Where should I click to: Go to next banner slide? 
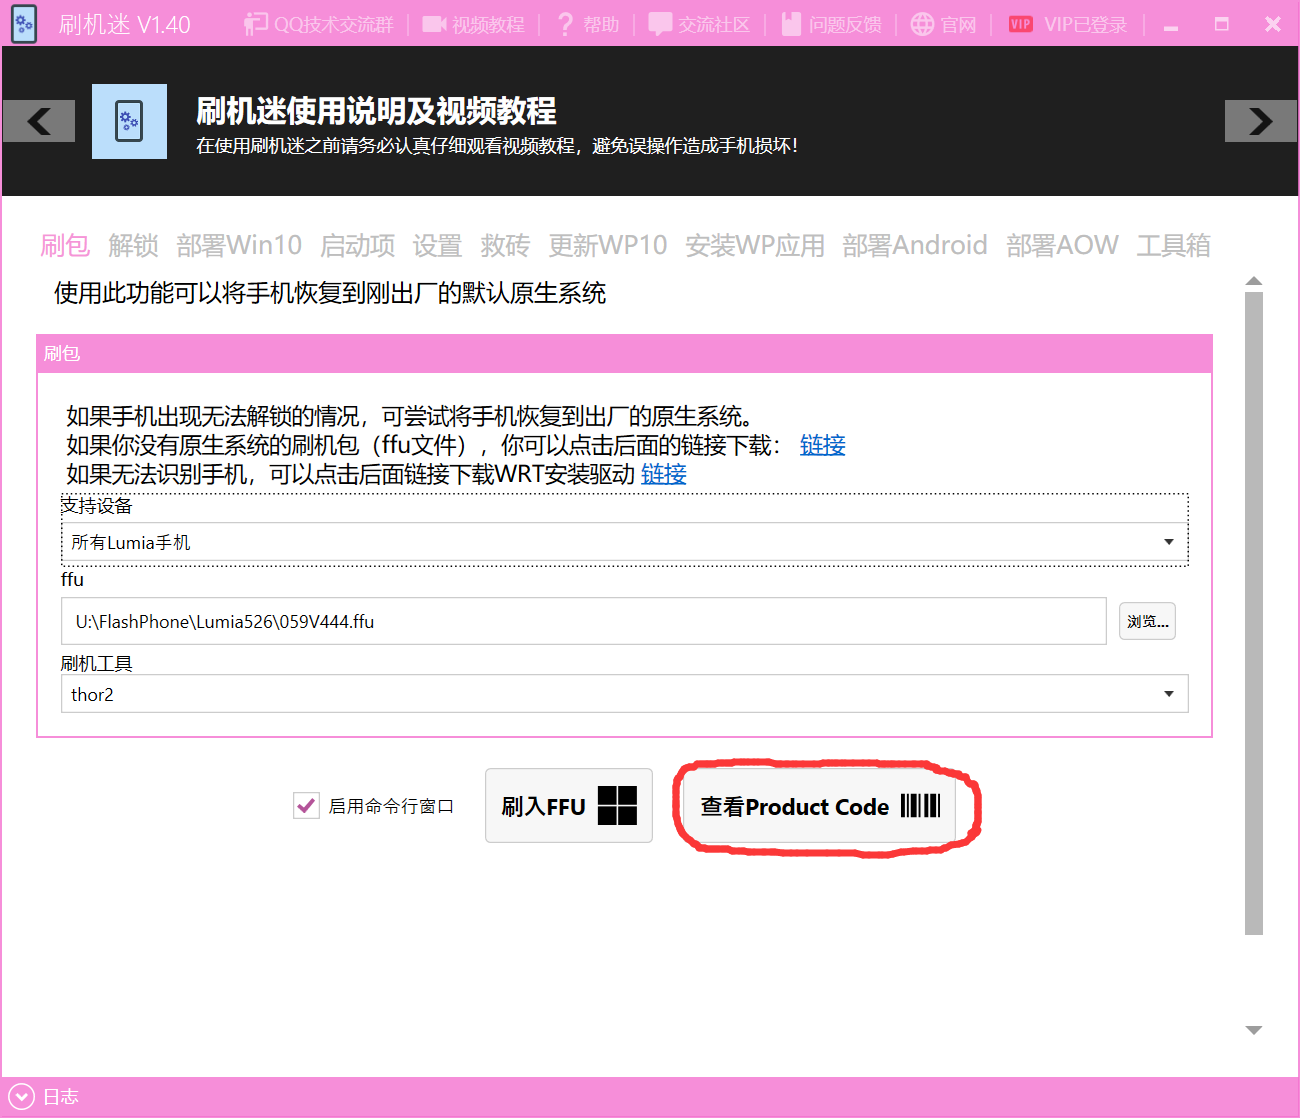point(1260,121)
